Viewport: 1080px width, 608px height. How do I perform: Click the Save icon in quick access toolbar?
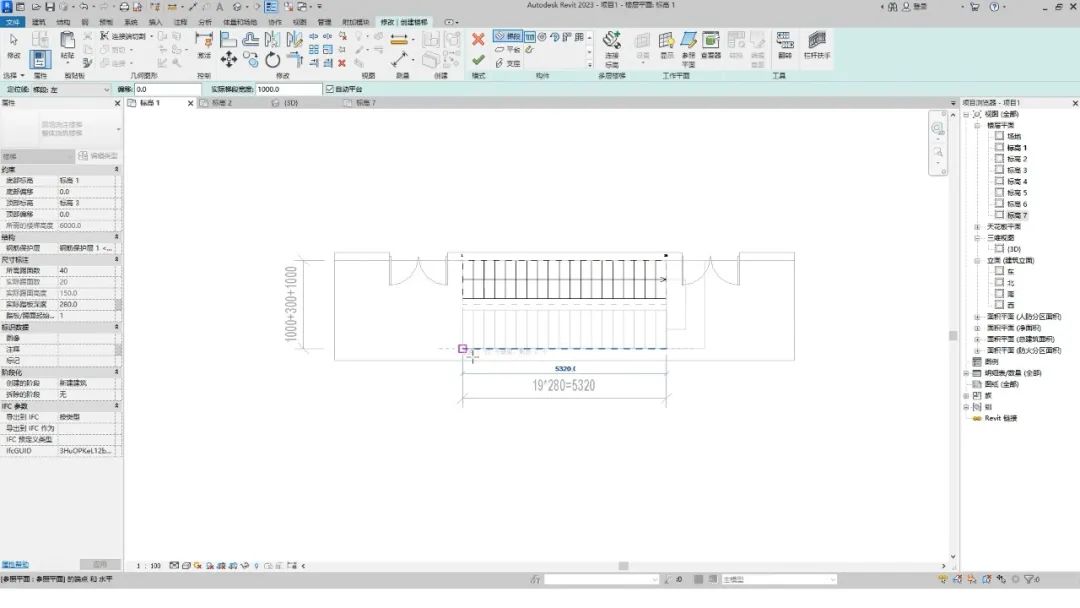point(50,6)
